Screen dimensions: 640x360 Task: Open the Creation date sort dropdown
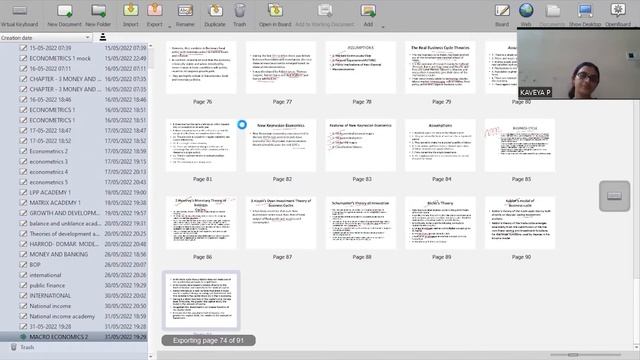[x=46, y=38]
